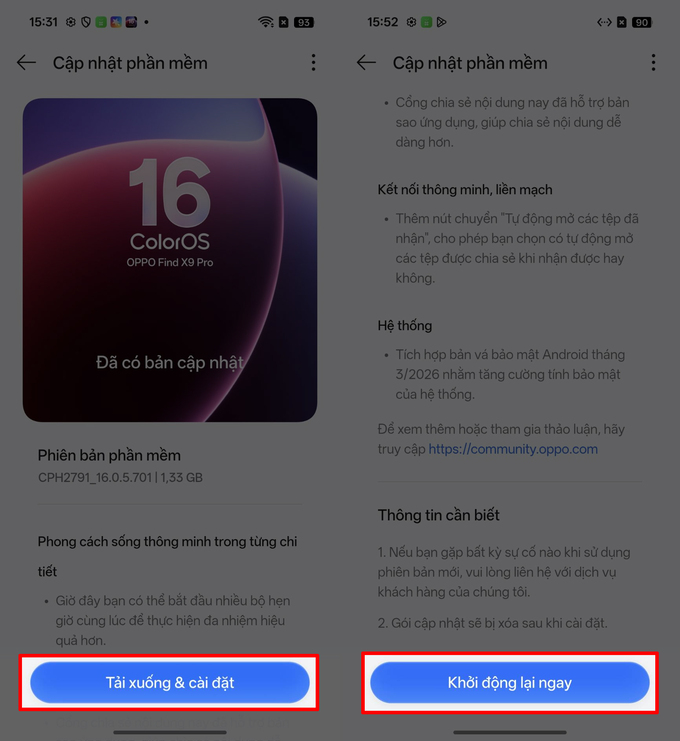Image resolution: width=680 pixels, height=741 pixels.
Task: Tap "Khởi động lại ngay" button
Action: tap(510, 682)
